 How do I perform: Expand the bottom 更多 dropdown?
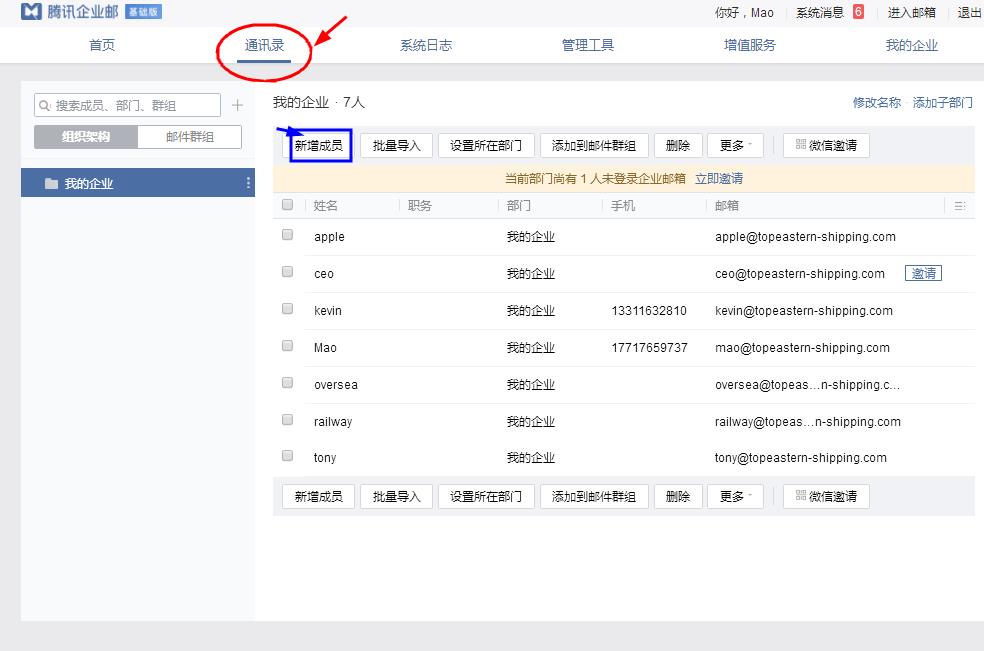(x=735, y=496)
